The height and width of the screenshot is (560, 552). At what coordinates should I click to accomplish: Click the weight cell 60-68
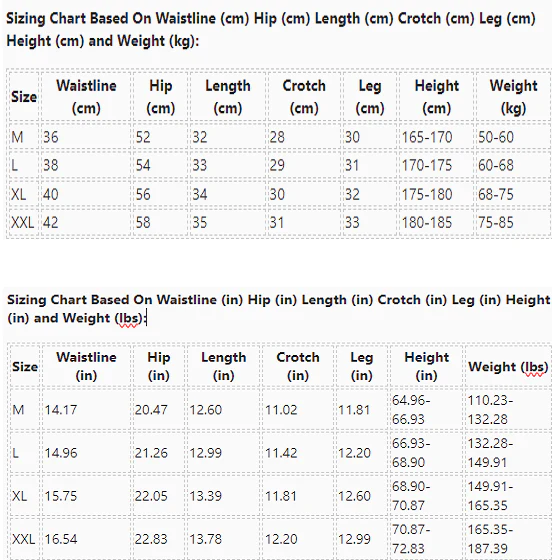pos(513,165)
